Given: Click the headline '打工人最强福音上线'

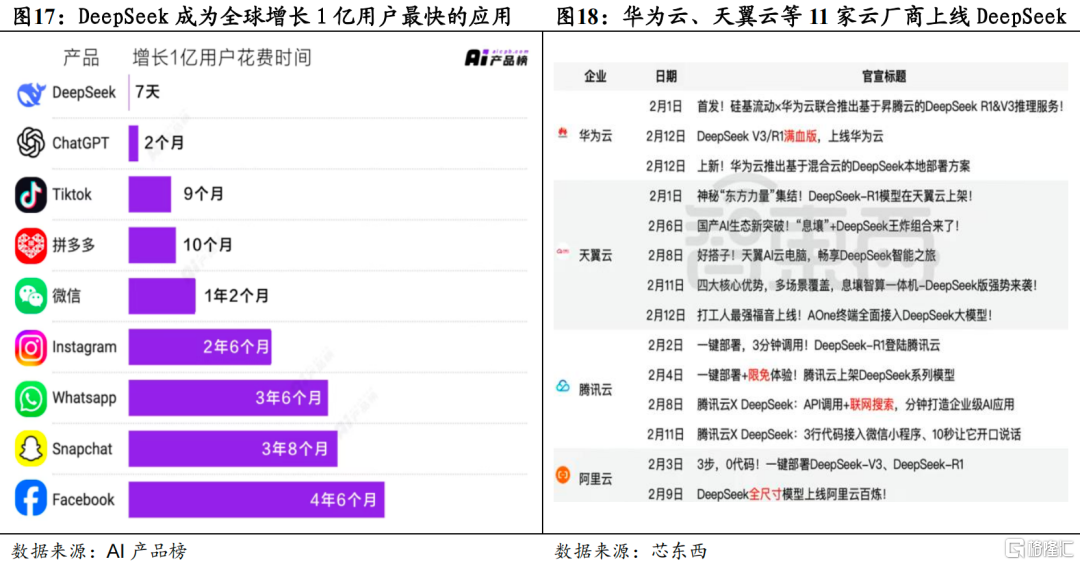Looking at the screenshot, I should pyautogui.click(x=844, y=316).
